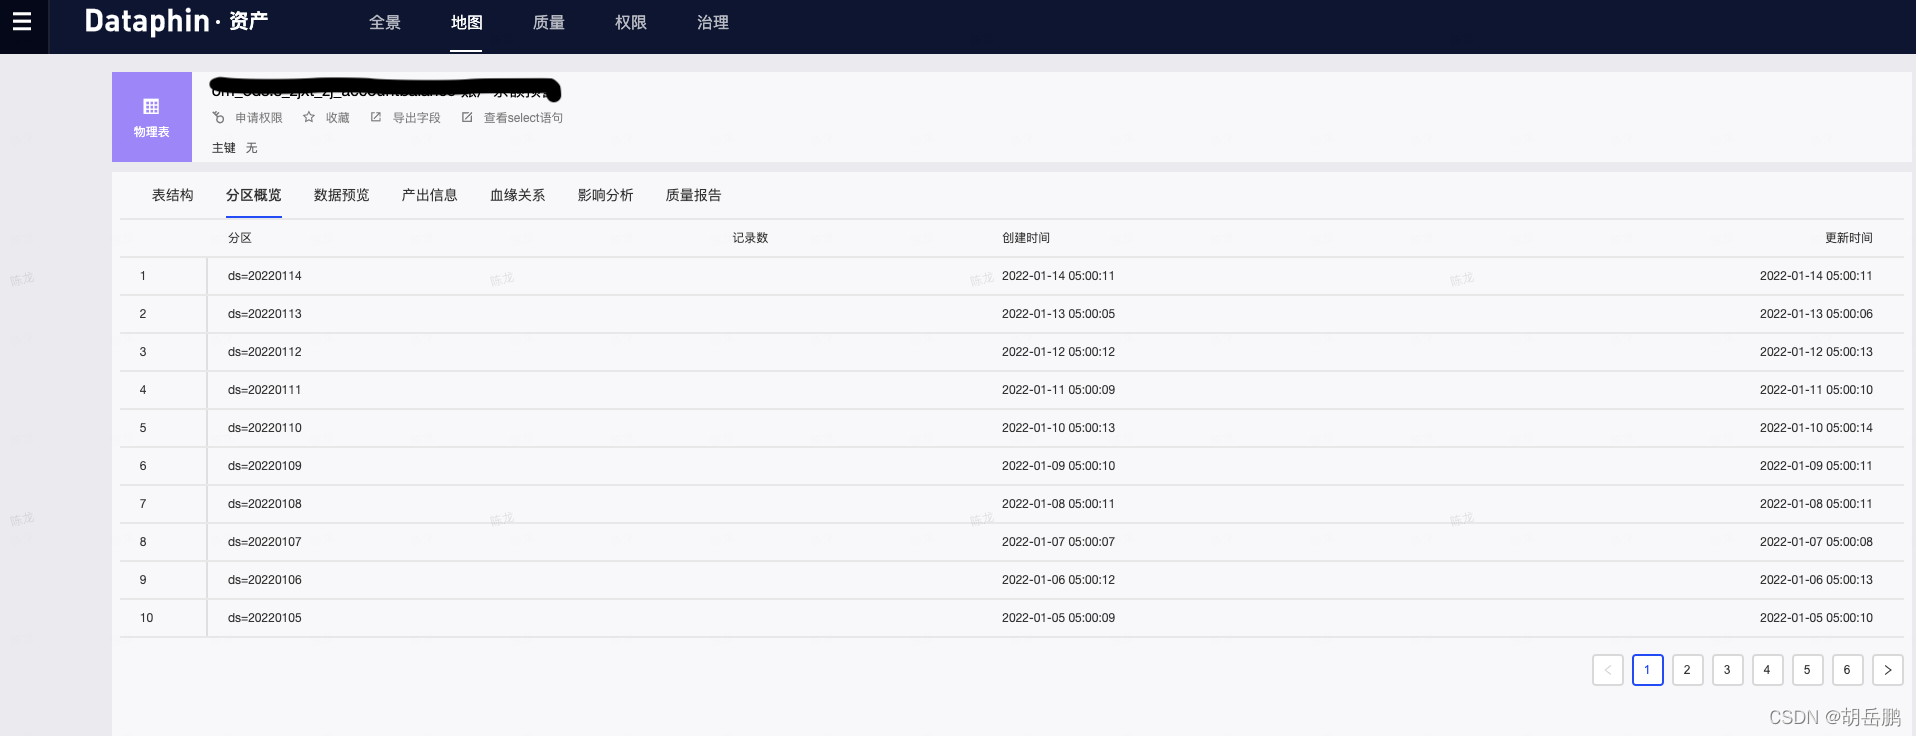Open the hamburger menu icon
Screen dimensions: 1916x736
click(x=22, y=21)
